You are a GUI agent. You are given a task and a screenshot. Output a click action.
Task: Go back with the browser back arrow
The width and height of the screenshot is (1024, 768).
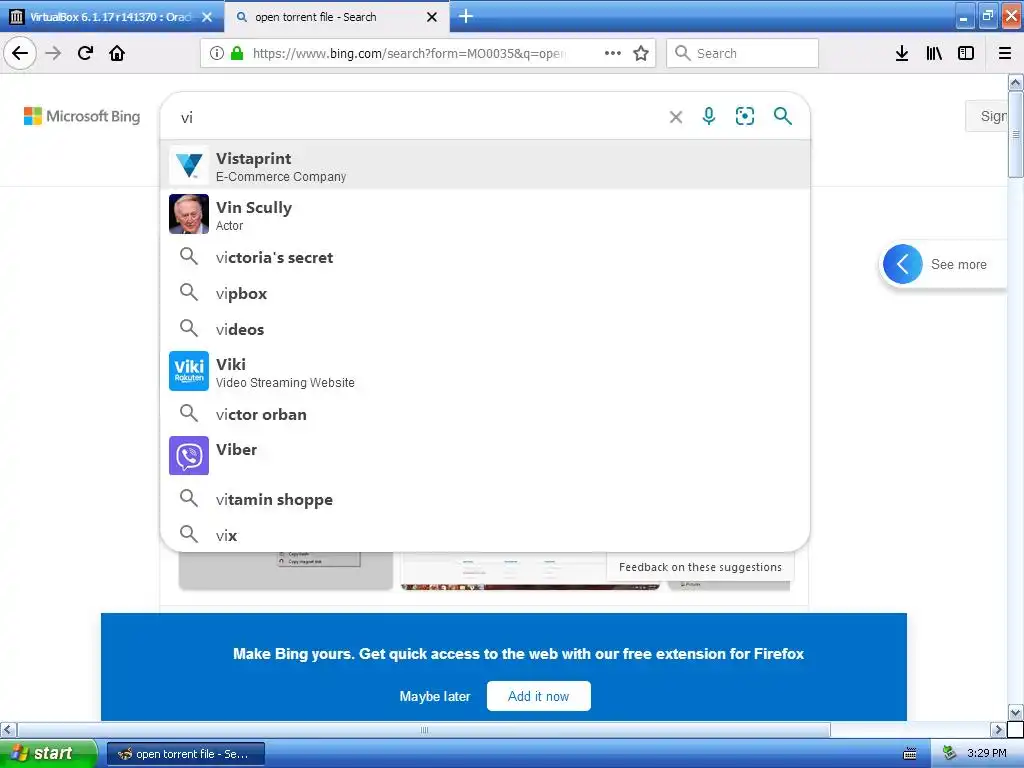click(20, 53)
